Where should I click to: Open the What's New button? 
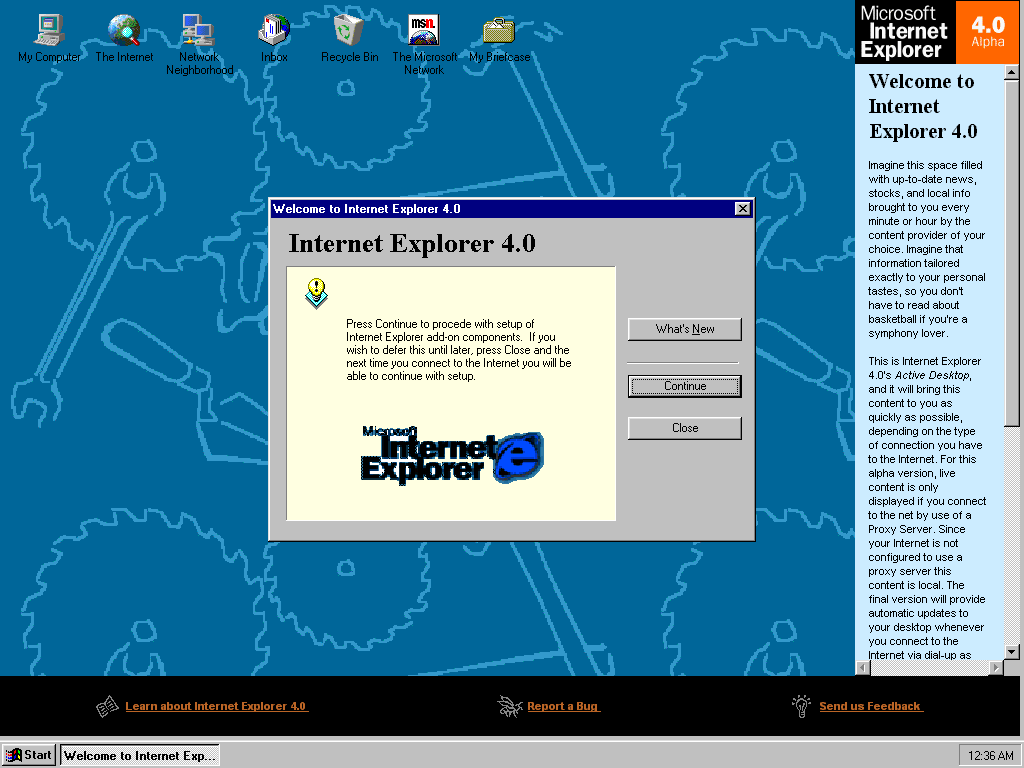coord(684,329)
